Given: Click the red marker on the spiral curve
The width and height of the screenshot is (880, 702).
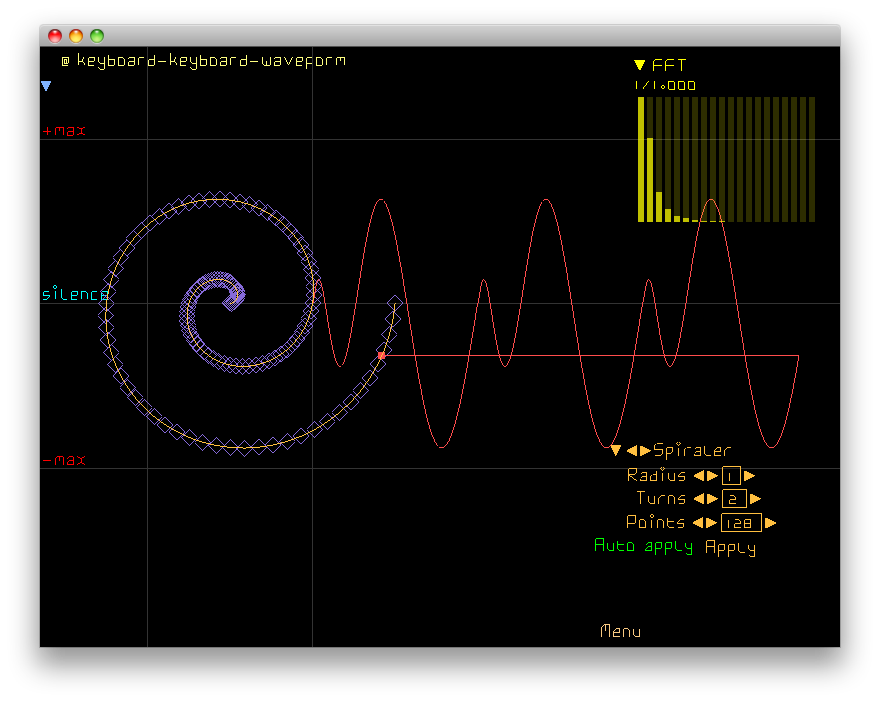Looking at the screenshot, I should coord(381,355).
